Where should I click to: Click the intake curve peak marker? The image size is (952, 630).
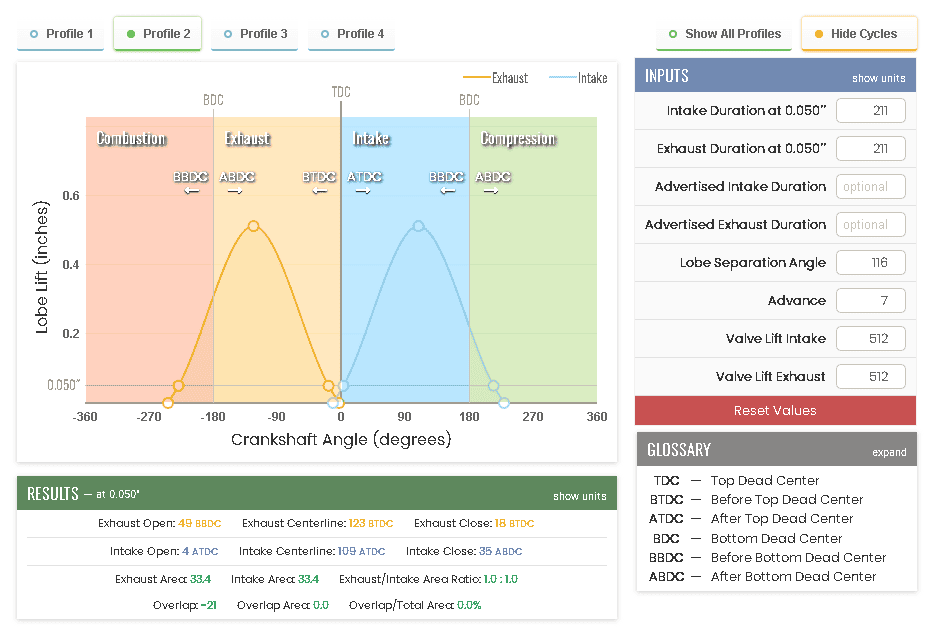[x=418, y=226]
